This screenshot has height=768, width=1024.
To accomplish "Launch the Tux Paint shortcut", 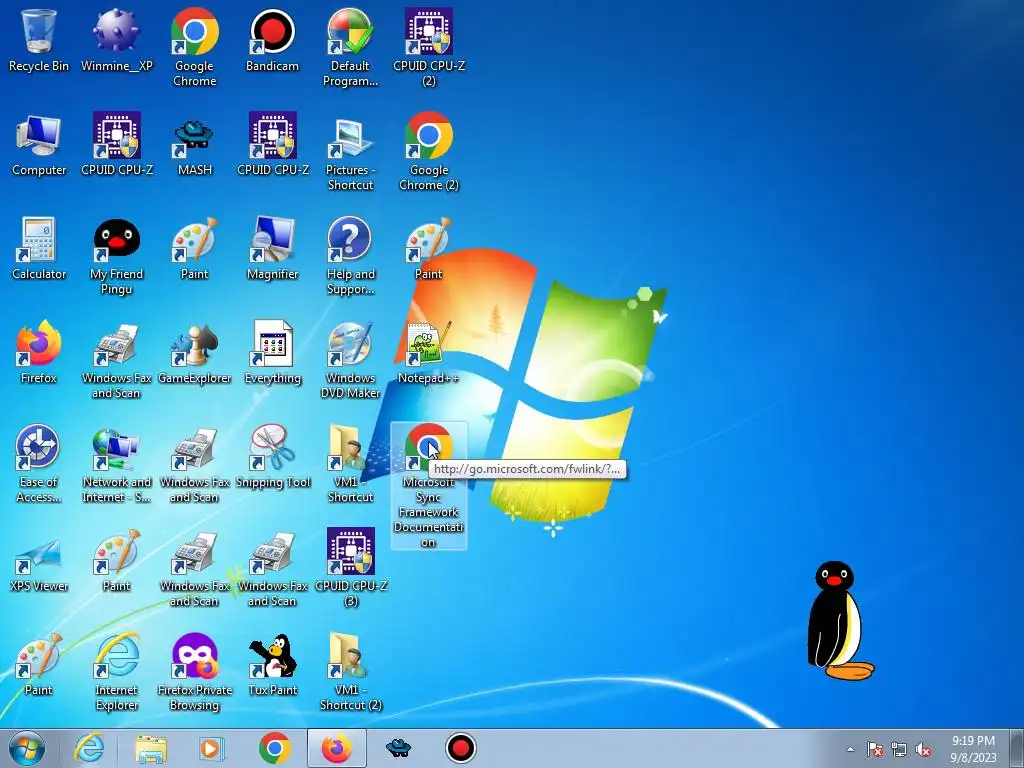I will [x=272, y=664].
